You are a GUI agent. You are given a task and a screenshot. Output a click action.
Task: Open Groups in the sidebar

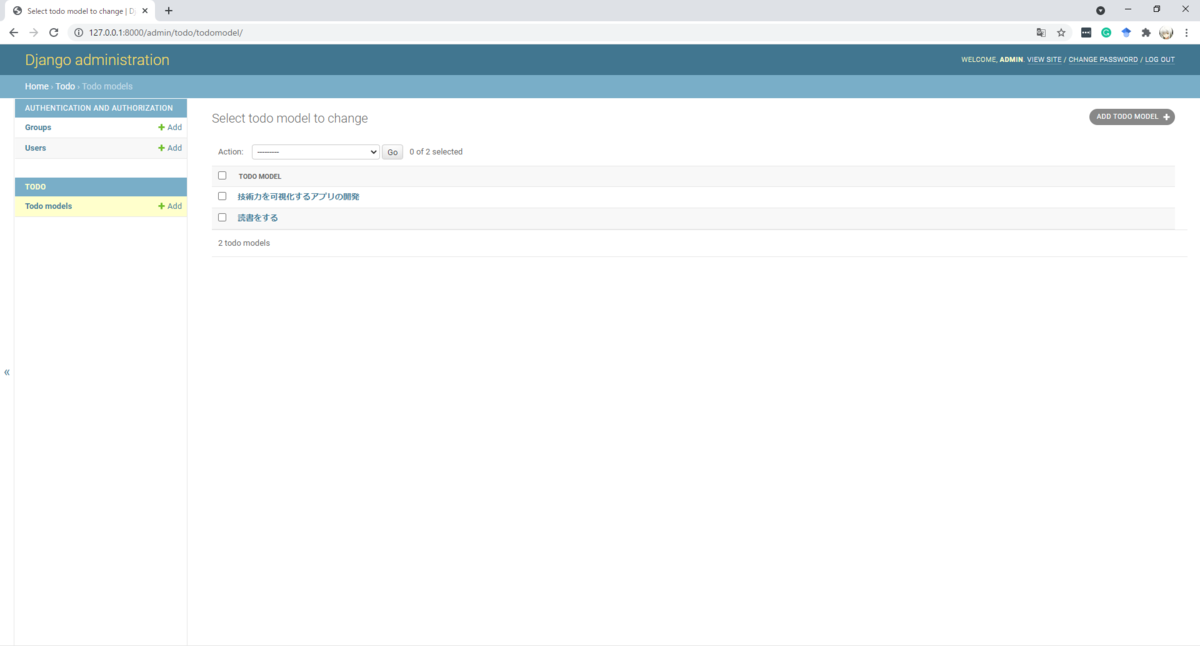pos(38,127)
